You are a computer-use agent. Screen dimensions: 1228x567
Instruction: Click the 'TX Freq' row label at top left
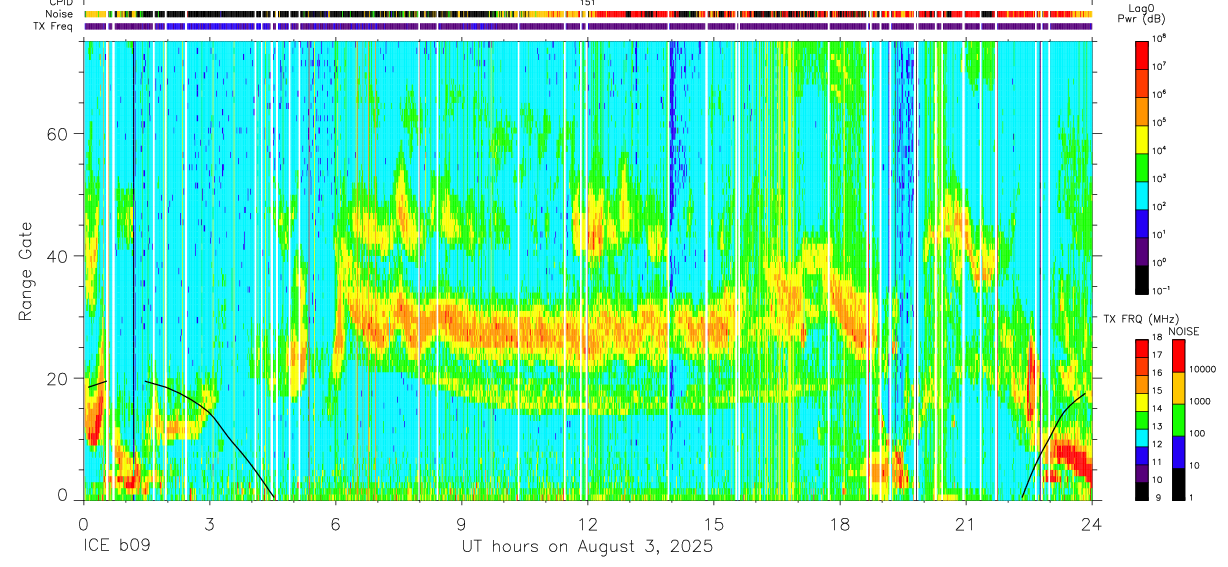tap(55, 26)
